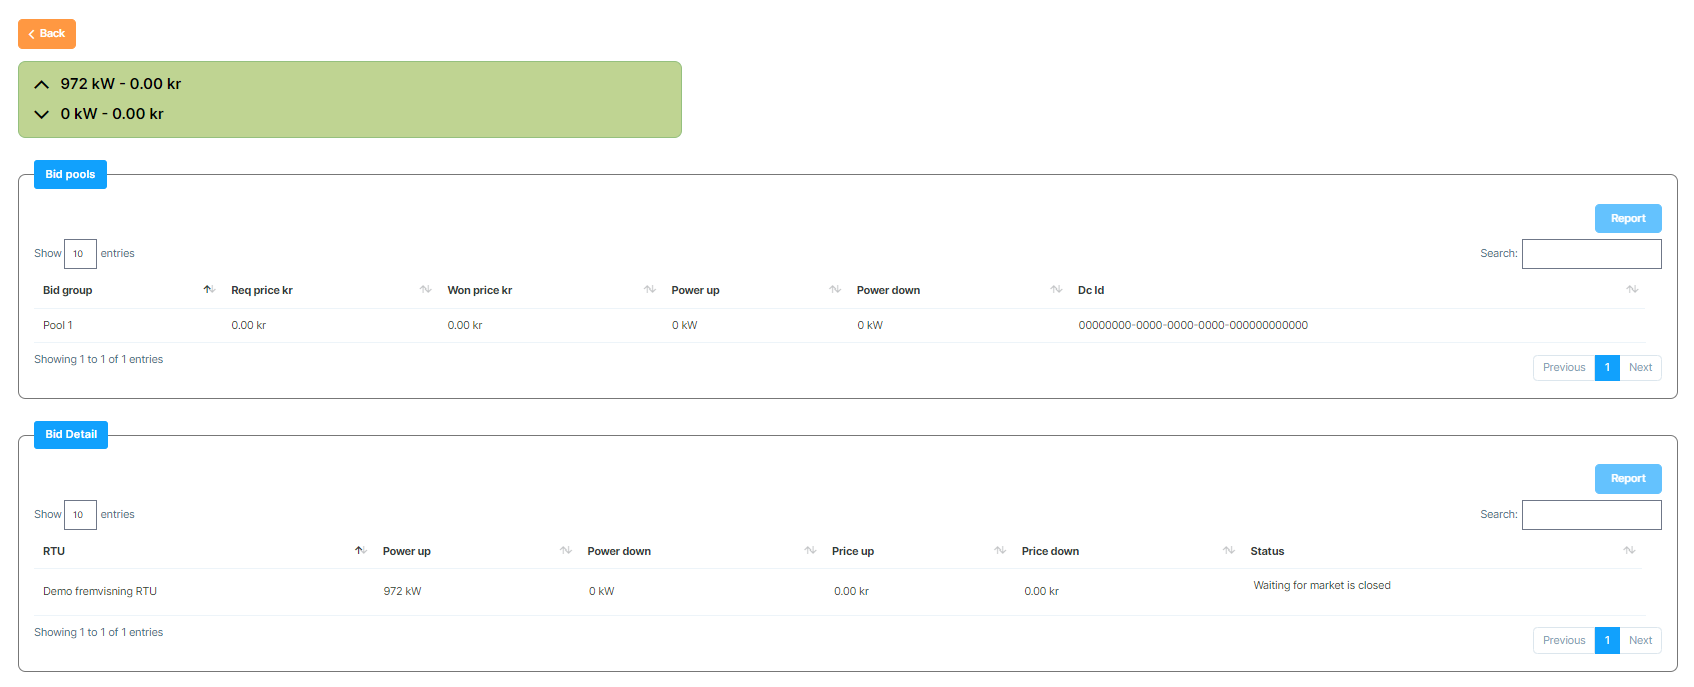Image resolution: width=1694 pixels, height=687 pixels.
Task: Click the Price up header text
Action: [853, 552]
